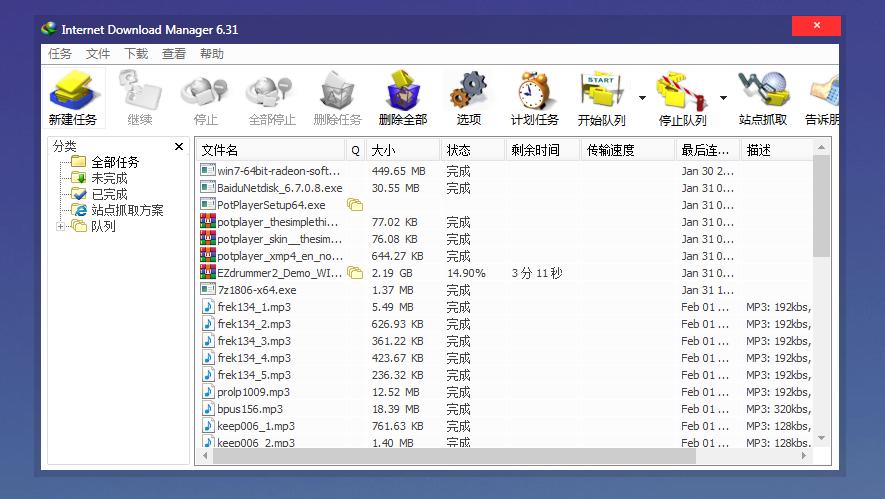
Task: Click horizontal scrollbar left arrow
Action: click(x=205, y=456)
